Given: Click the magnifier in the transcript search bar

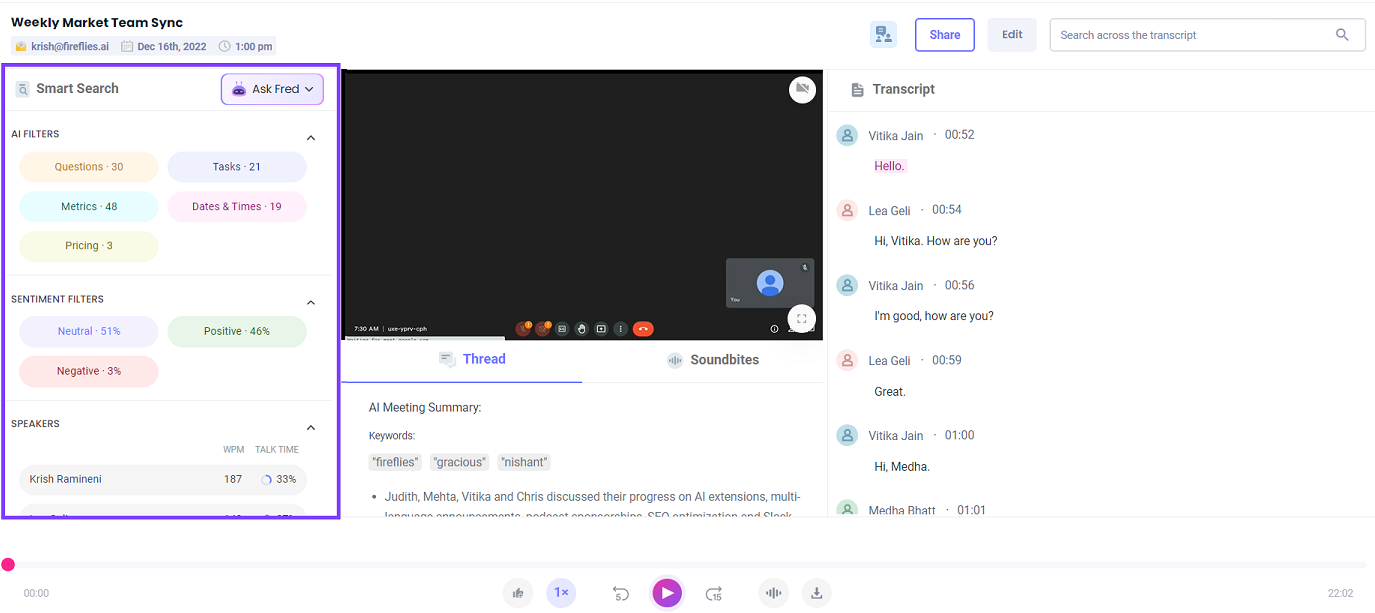Looking at the screenshot, I should 1342,33.
